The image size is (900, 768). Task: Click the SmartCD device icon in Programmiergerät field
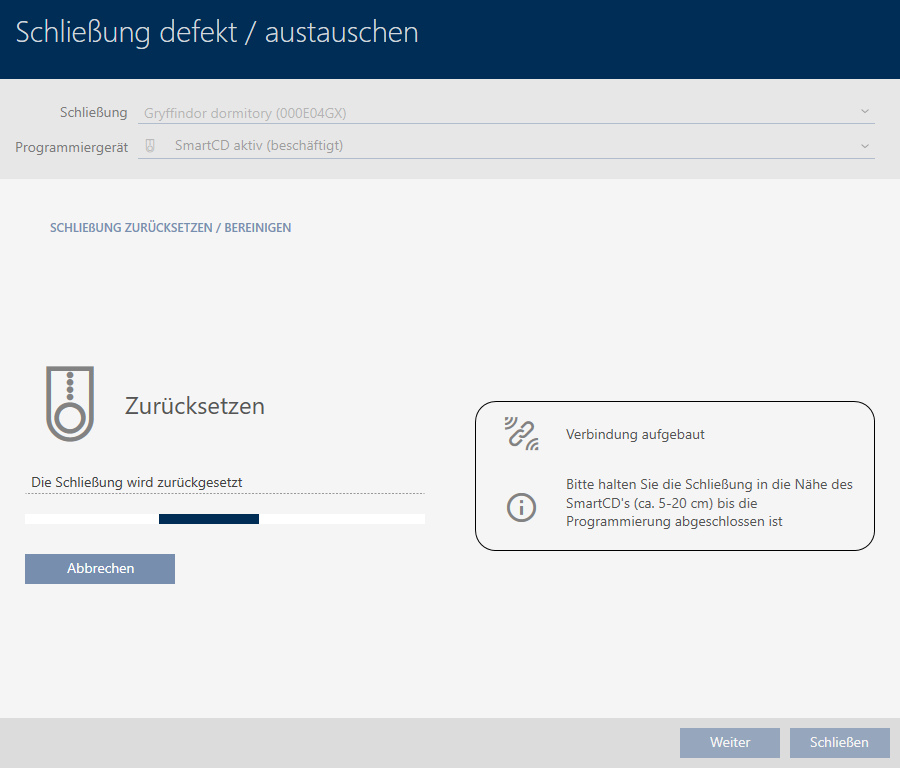pos(150,145)
